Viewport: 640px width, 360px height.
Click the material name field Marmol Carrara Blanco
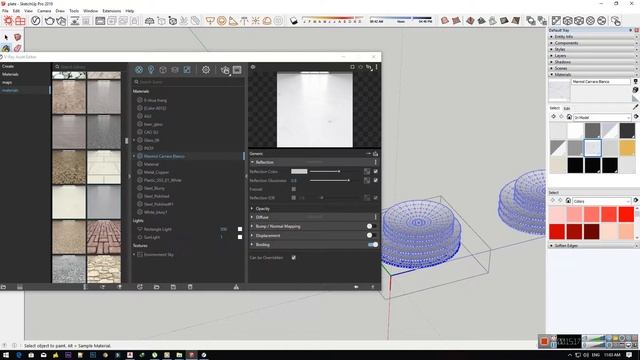(601, 82)
